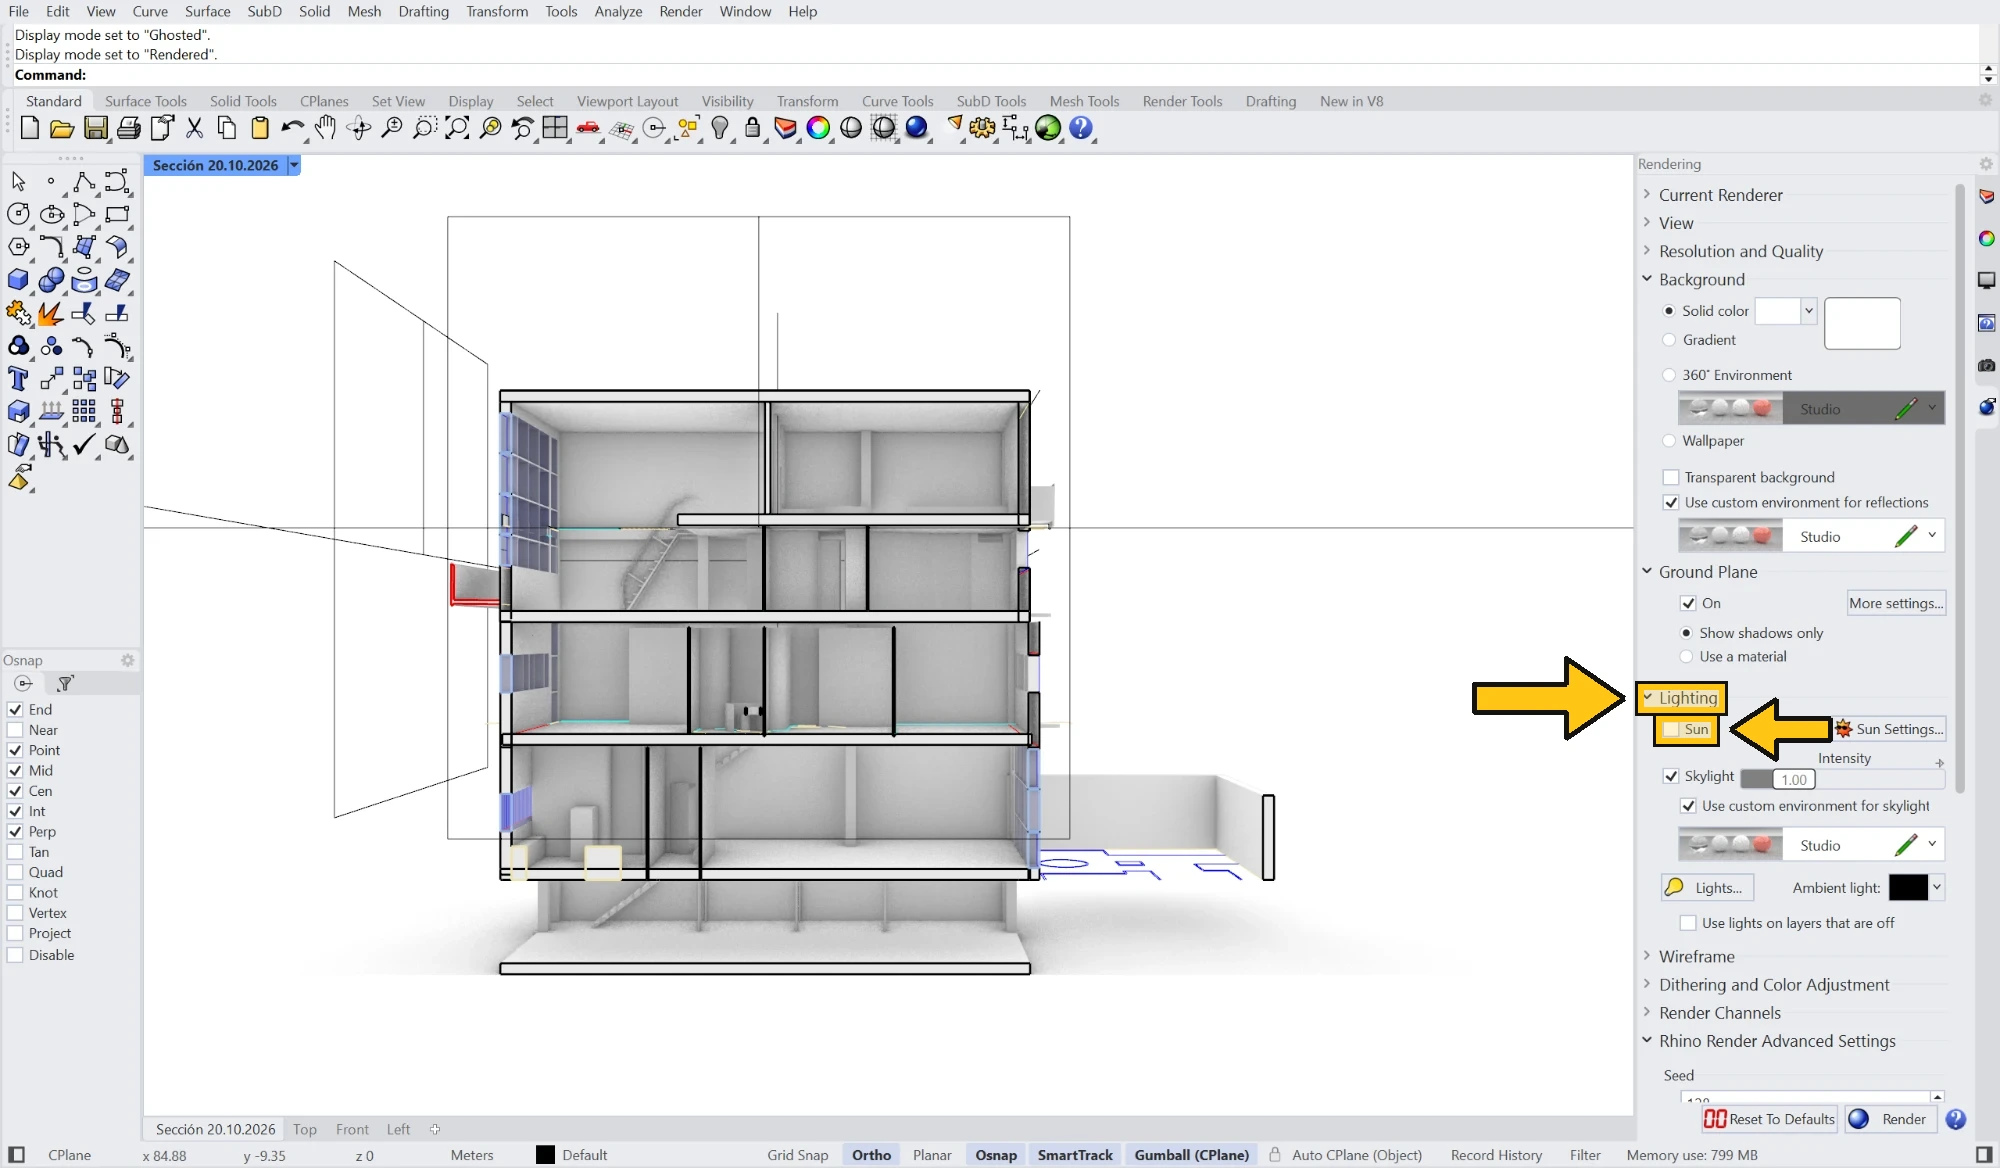This screenshot has width=2000, height=1168.
Task: Open the viewport title dropdown arrow next to Sección 20.10.2026
Action: pos(294,165)
